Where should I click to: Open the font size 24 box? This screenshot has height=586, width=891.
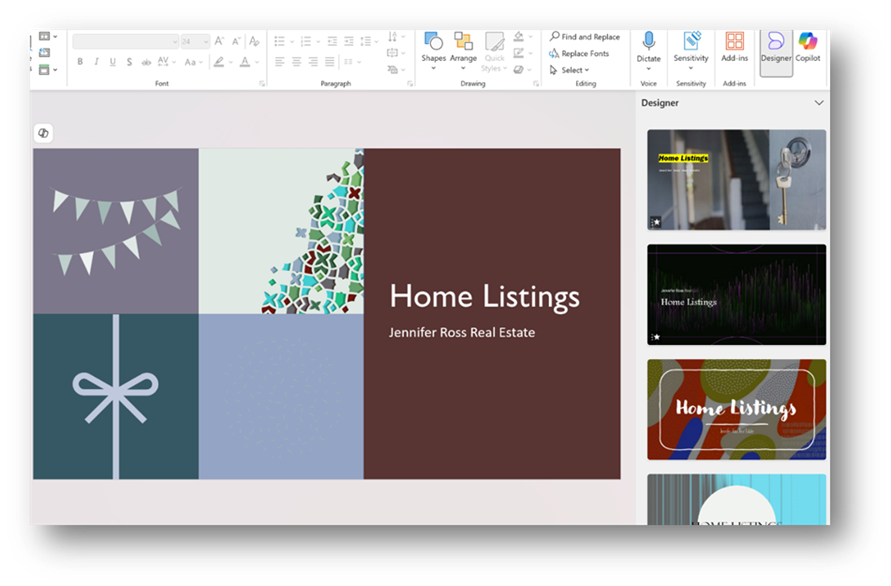[x=195, y=41]
